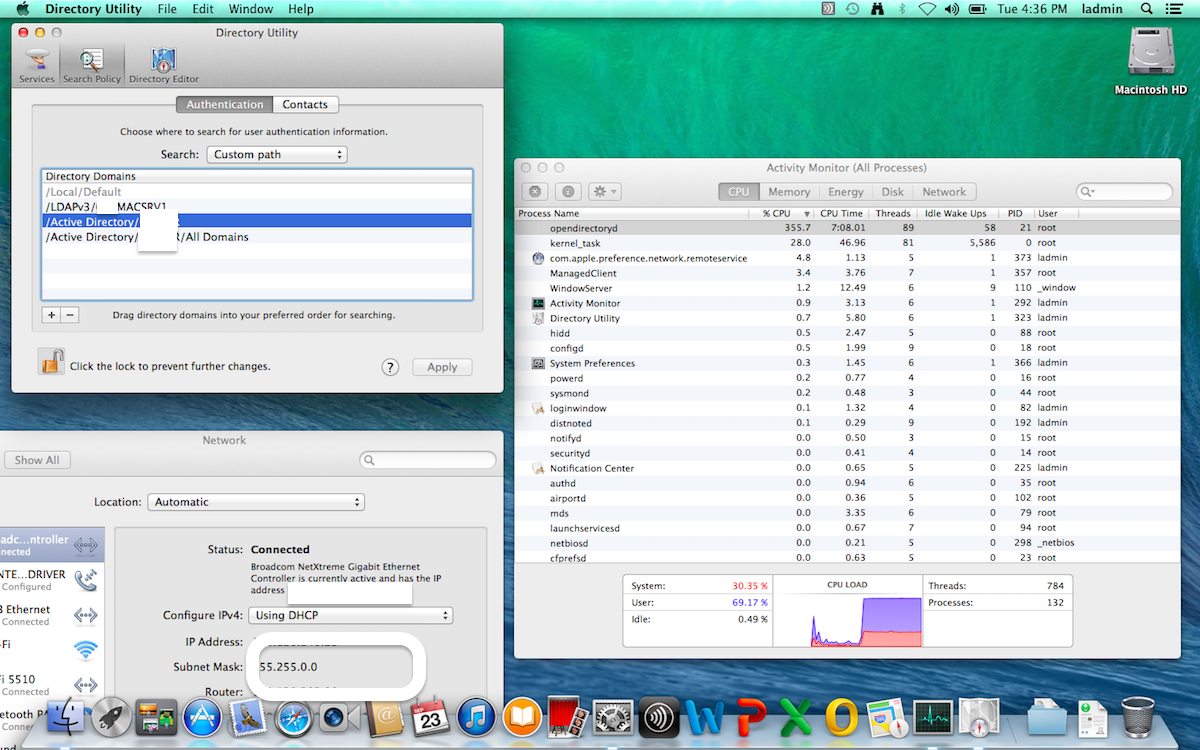The width and height of the screenshot is (1200, 750).
Task: Click the help question mark button
Action: click(x=391, y=367)
